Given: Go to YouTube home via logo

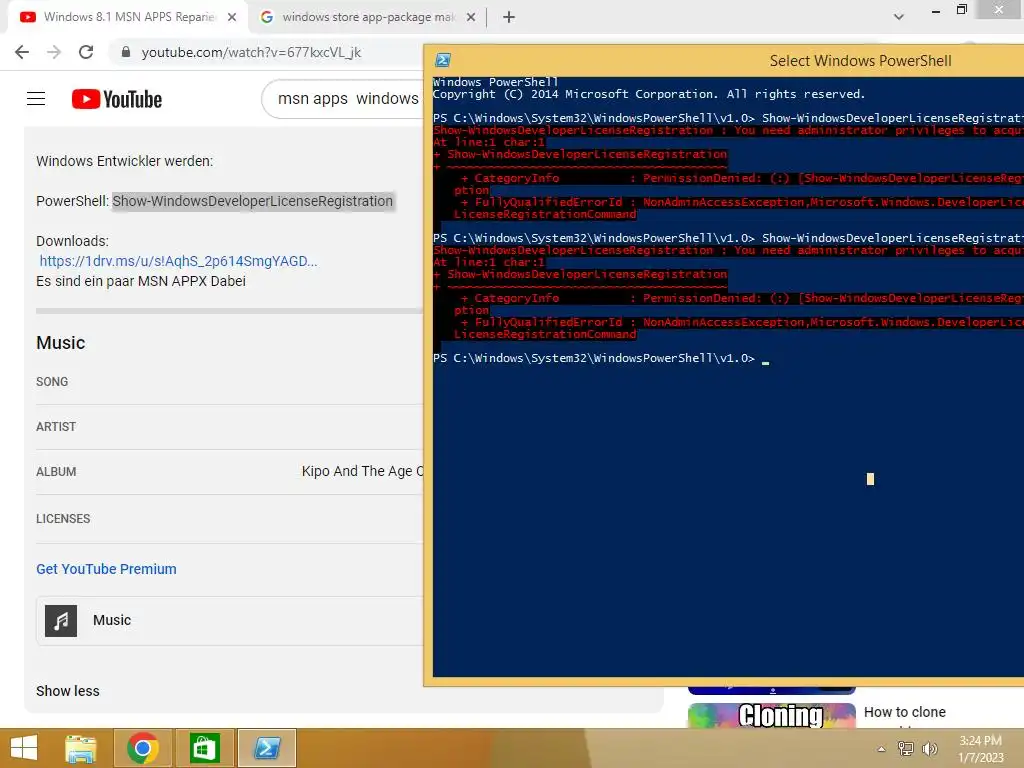Looking at the screenshot, I should point(117,99).
